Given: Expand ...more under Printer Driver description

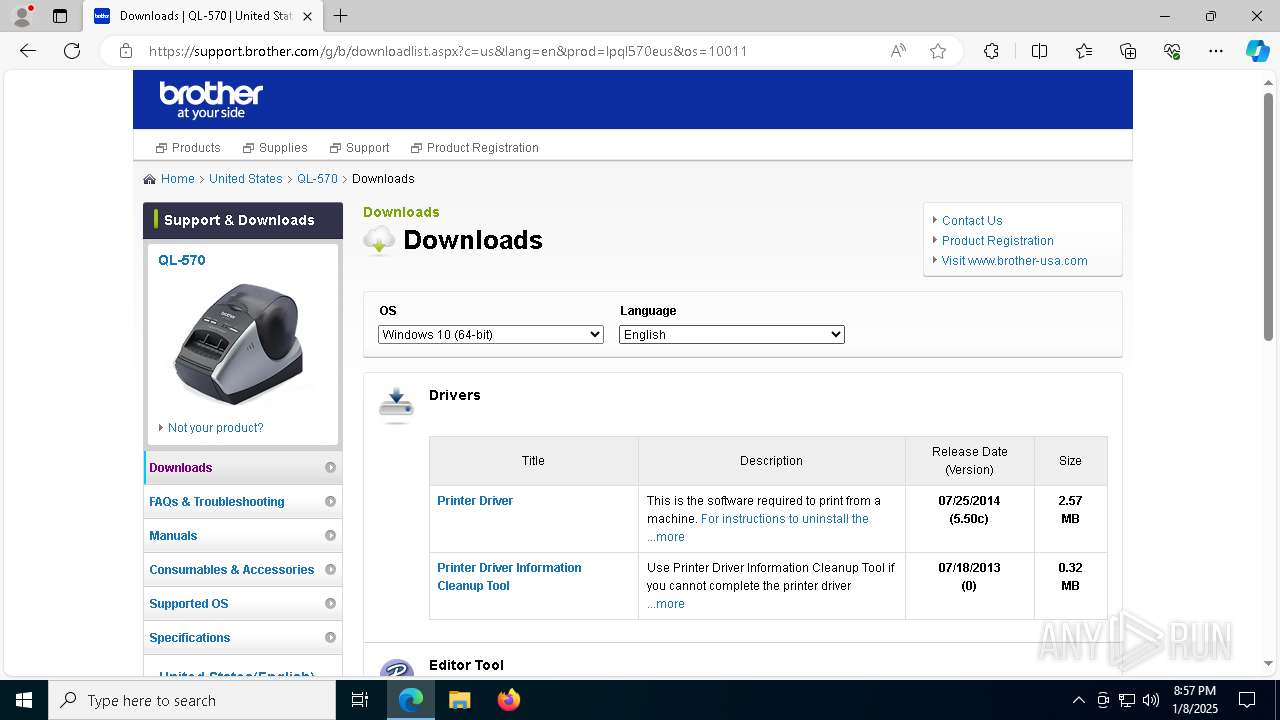Looking at the screenshot, I should pos(666,537).
